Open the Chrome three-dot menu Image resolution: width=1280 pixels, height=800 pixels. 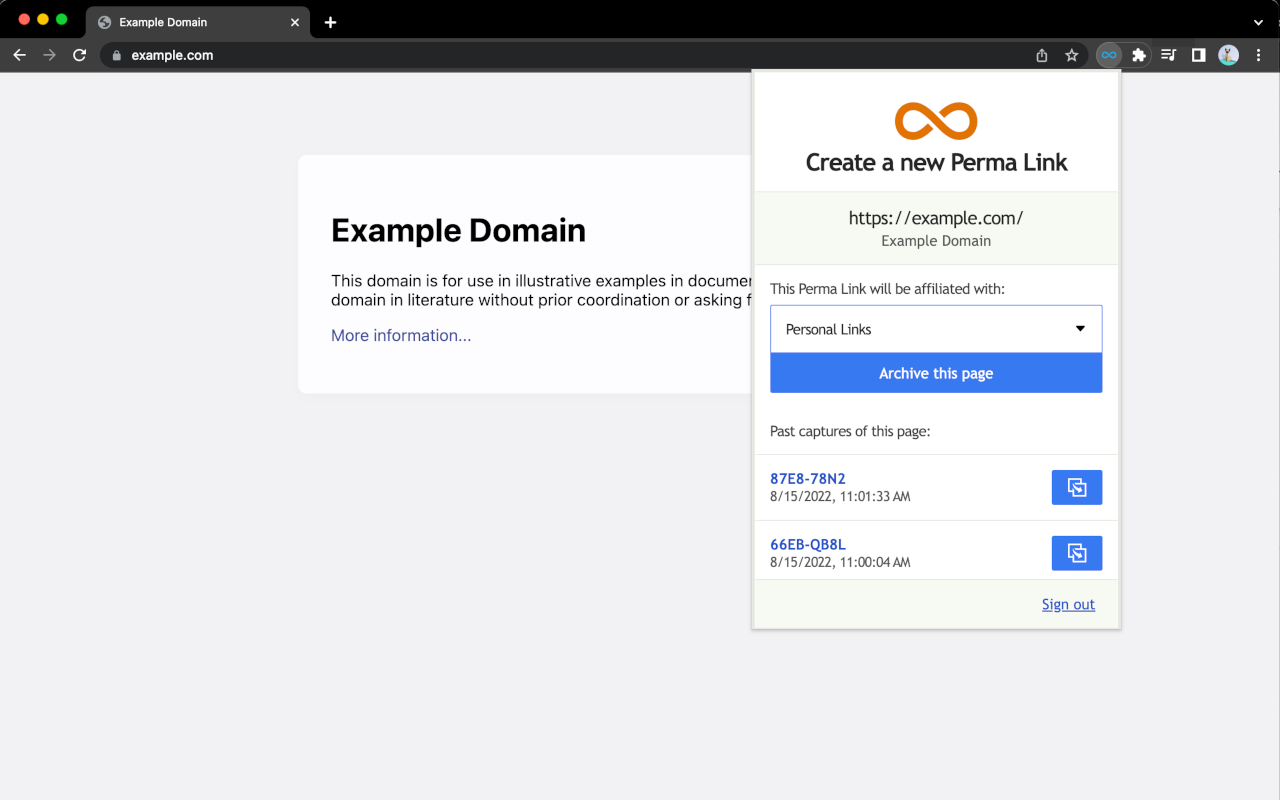point(1258,55)
